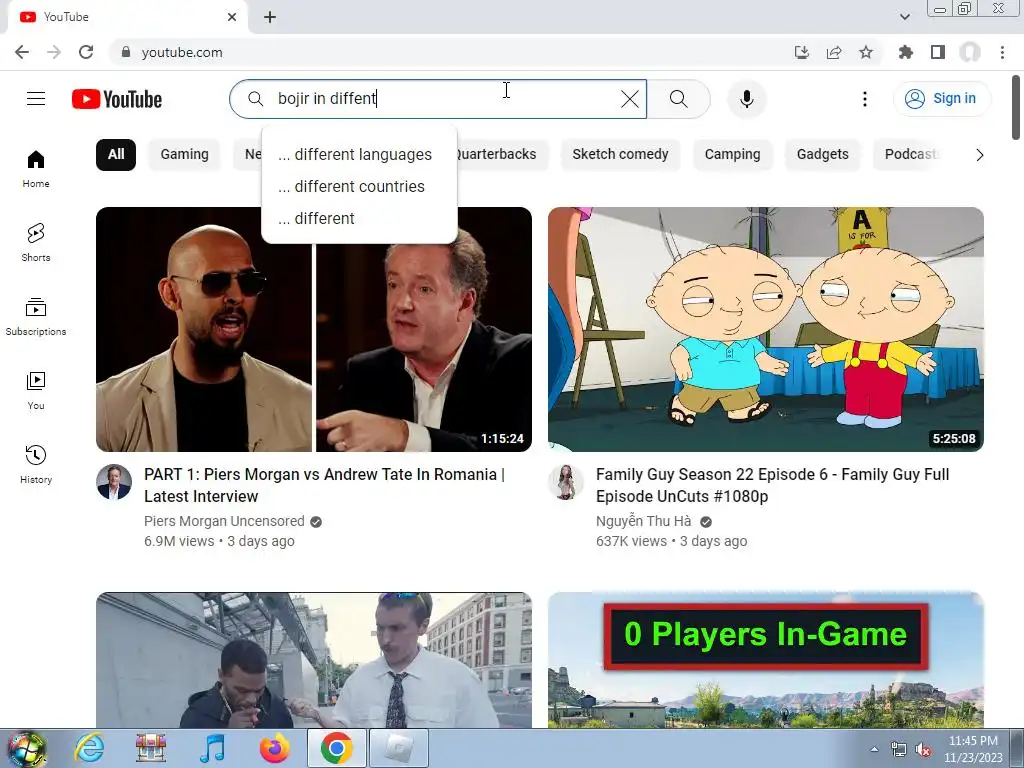Toggle the Chrome side panel icon
This screenshot has height=768, width=1024.
[x=938, y=52]
